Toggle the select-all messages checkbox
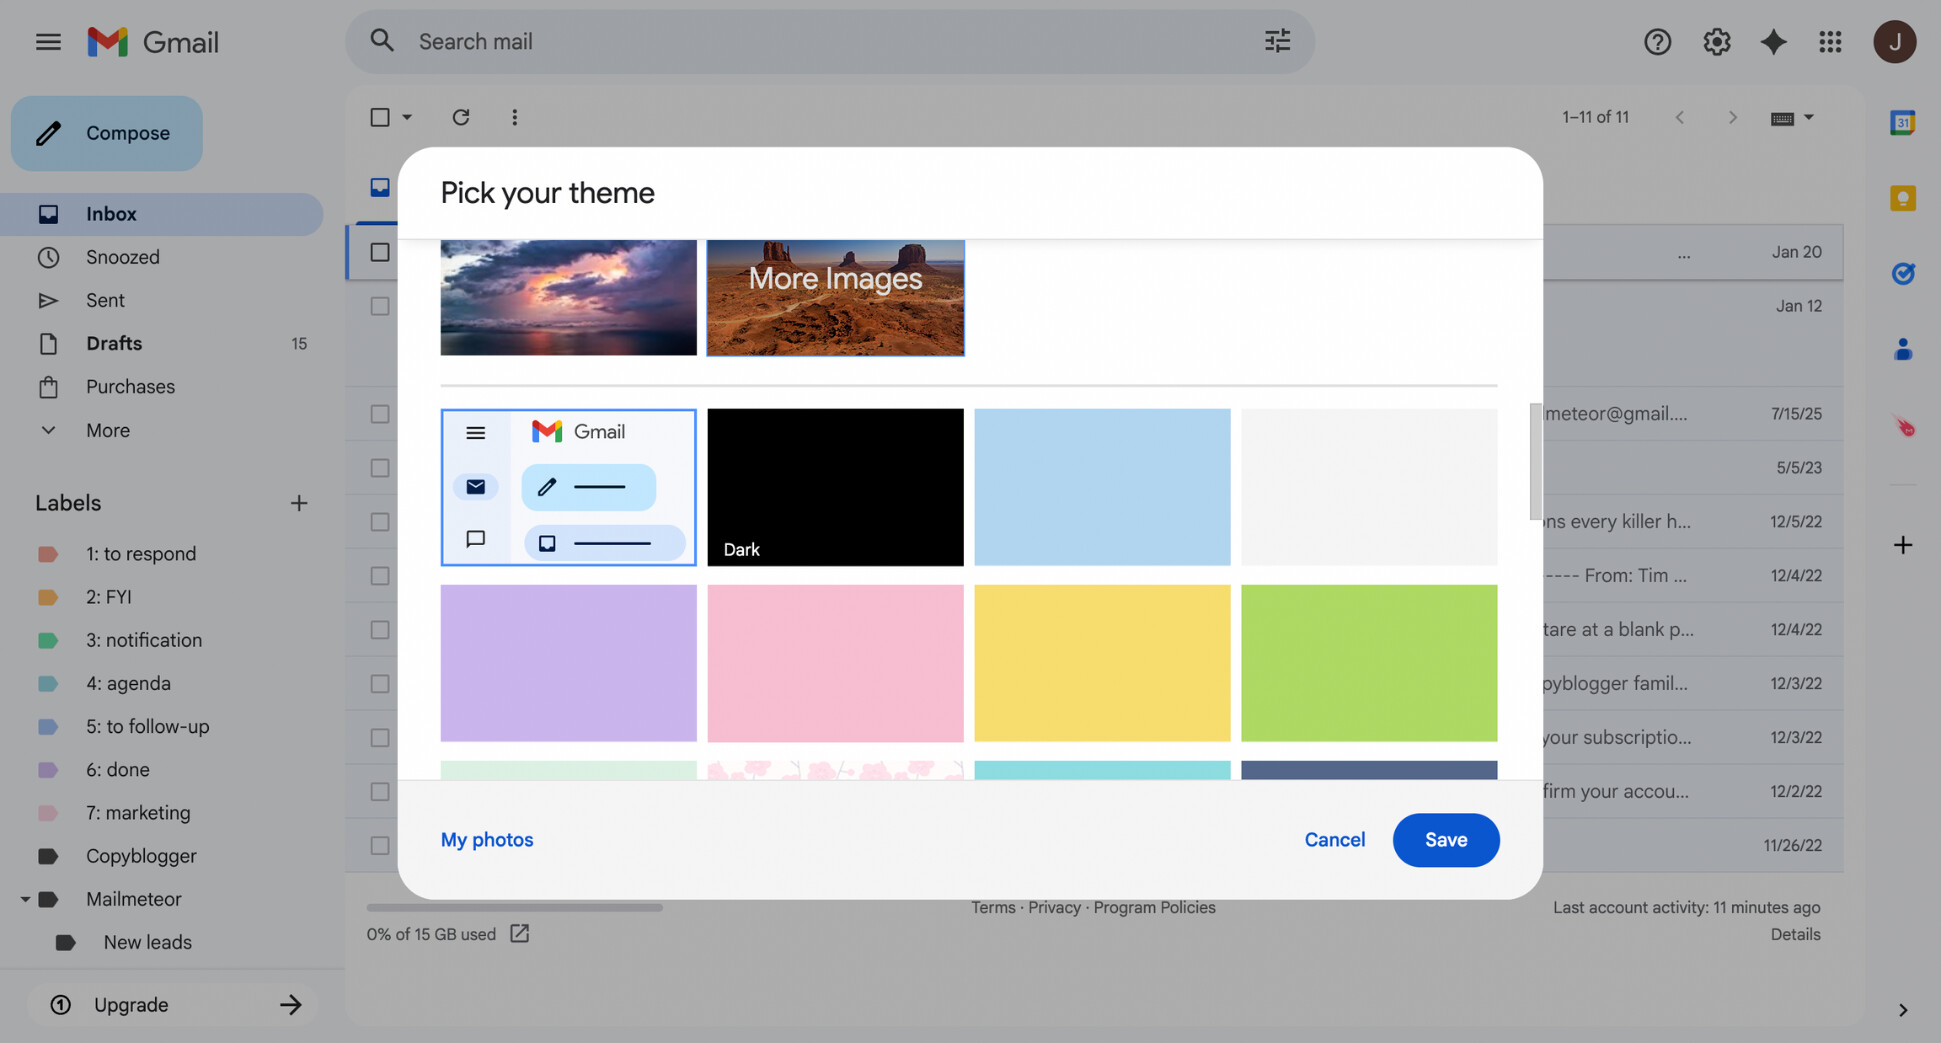Screen dimensions: 1941x1043 tap(381, 117)
